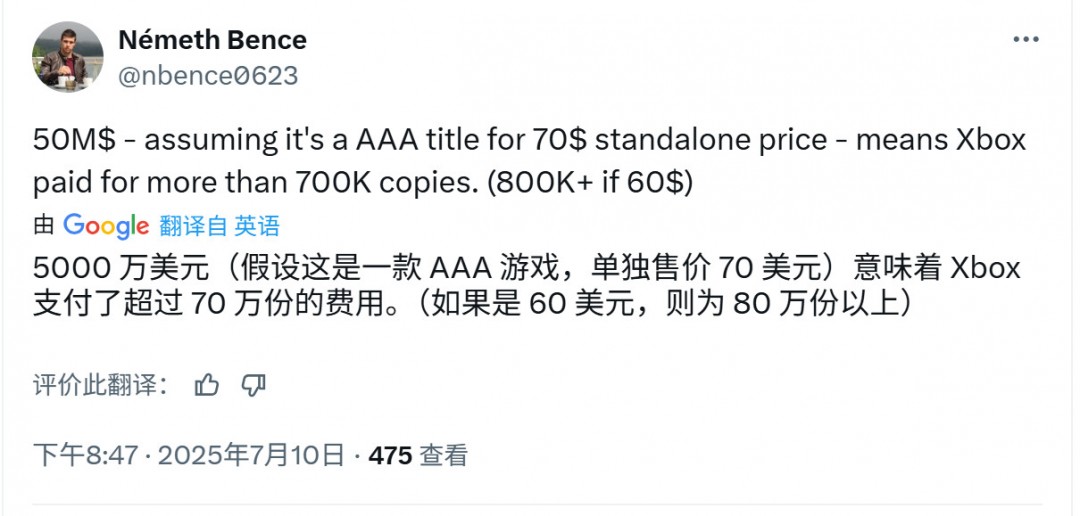Open the tweet's more options ellipsis menu
This screenshot has height=516, width=1080.
click(1026, 40)
